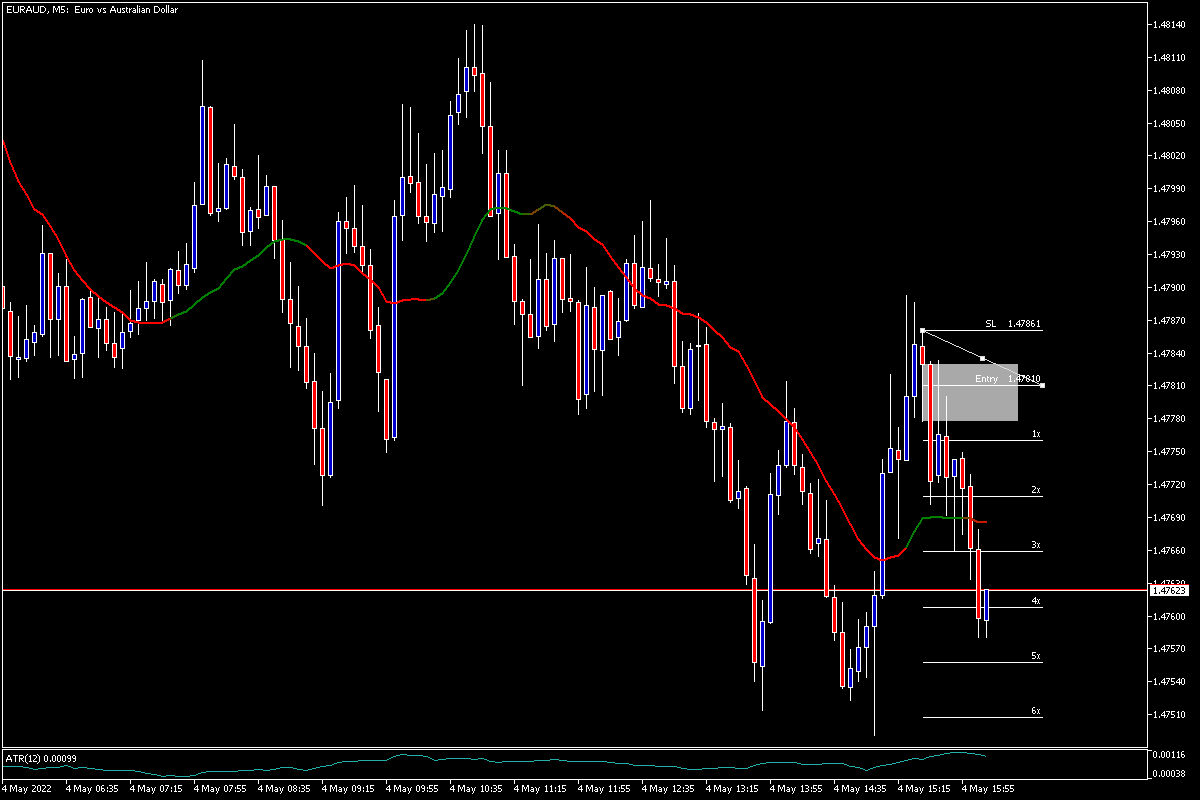Click the 1x target level label
The height and width of the screenshot is (800, 1200).
1037,435
